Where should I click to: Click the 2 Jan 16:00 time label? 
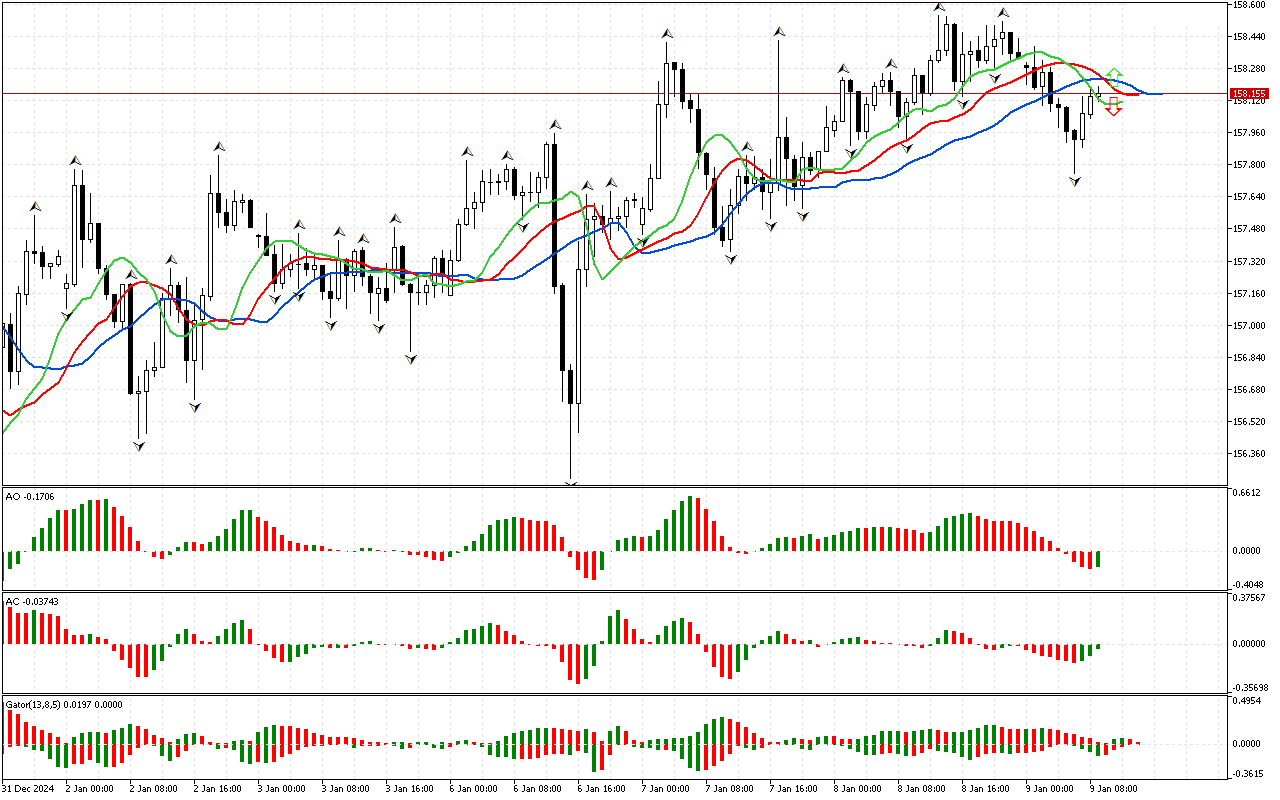coord(216,788)
